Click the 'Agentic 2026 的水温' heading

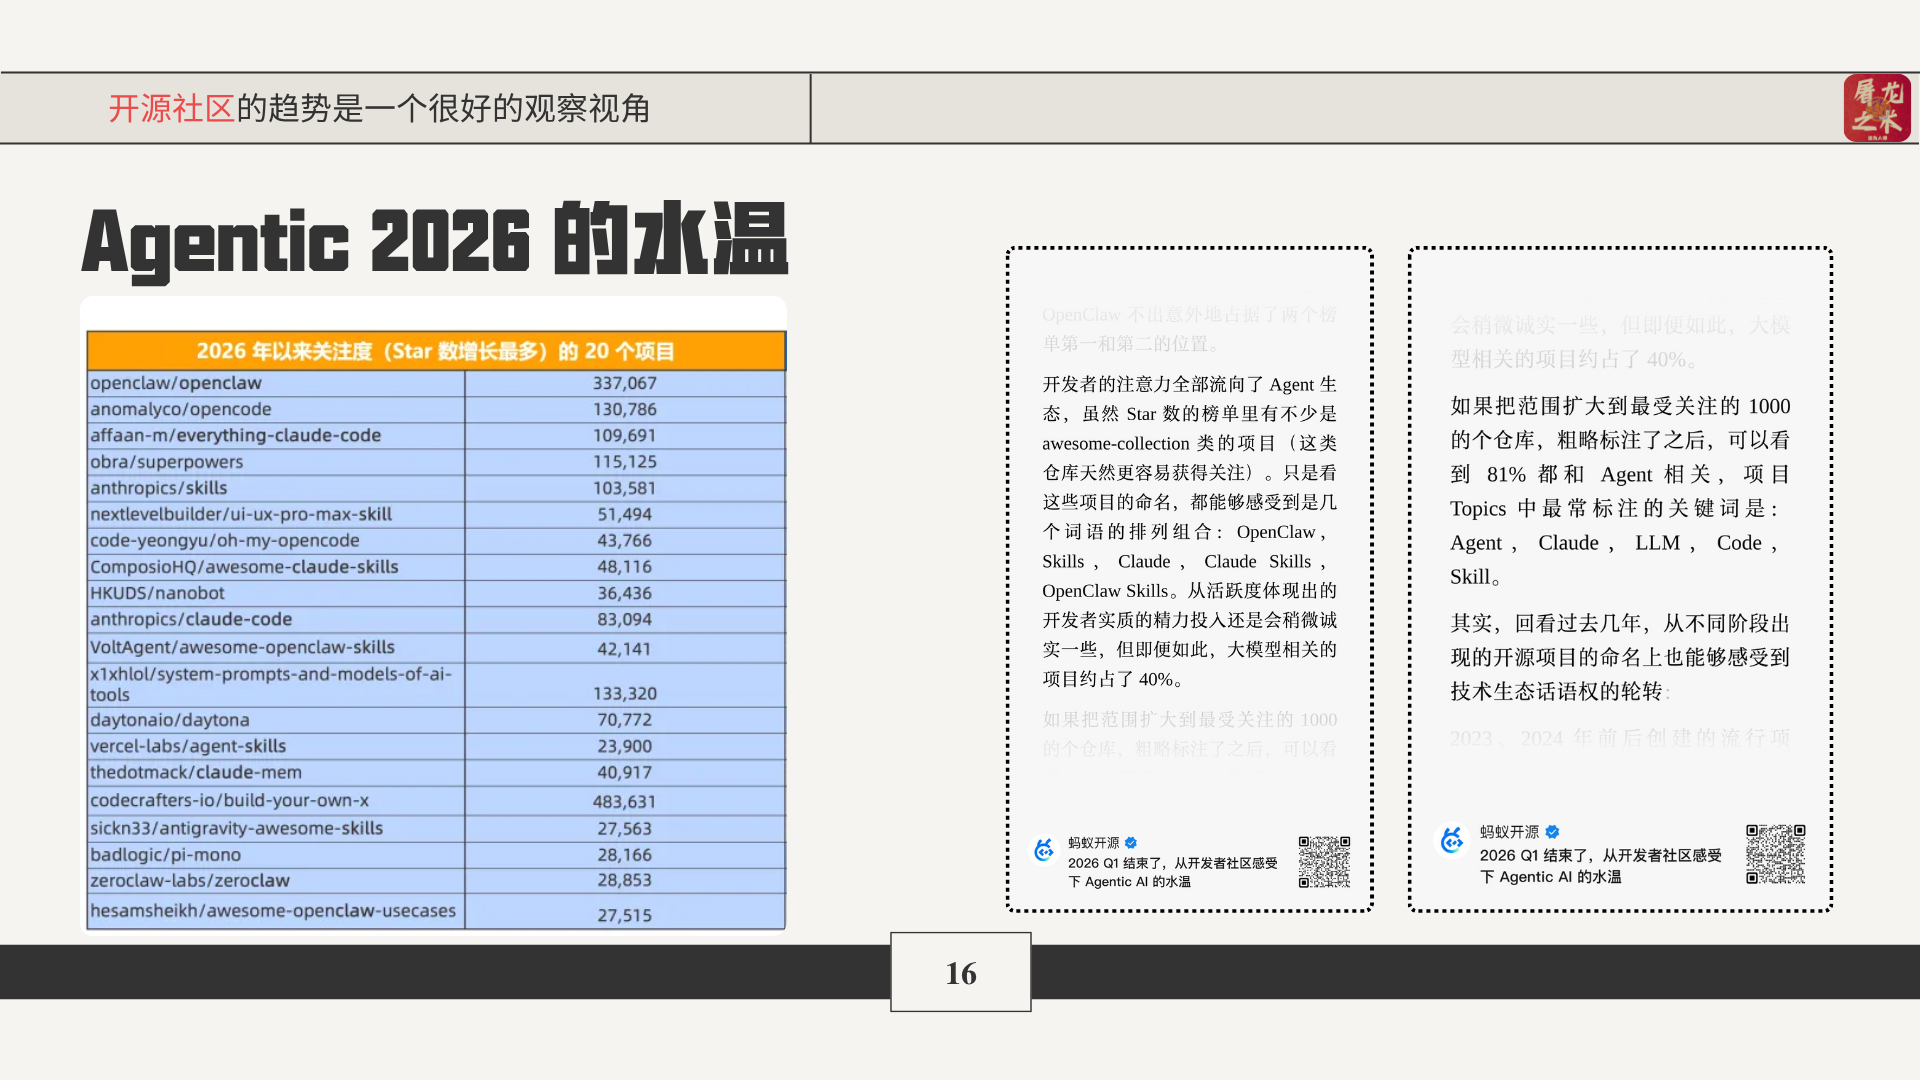coord(434,241)
